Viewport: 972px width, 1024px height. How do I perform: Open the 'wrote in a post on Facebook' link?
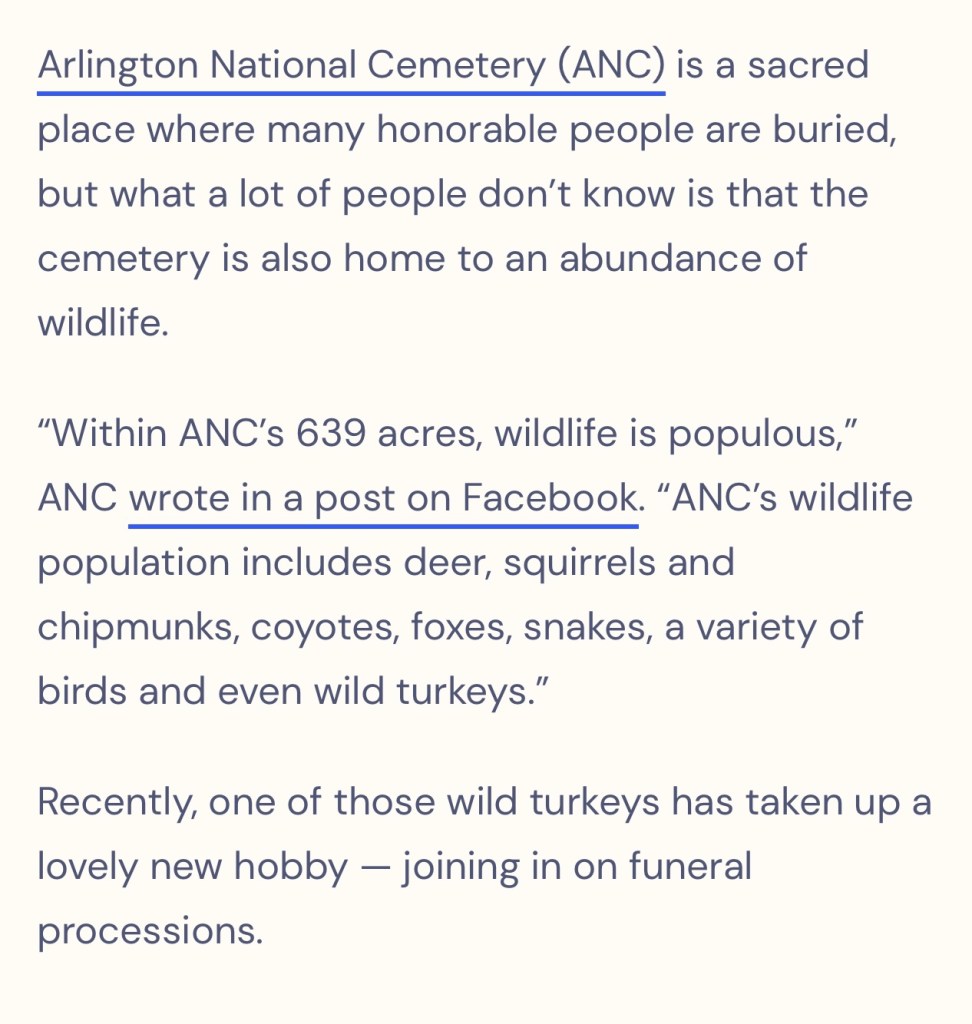(x=383, y=497)
